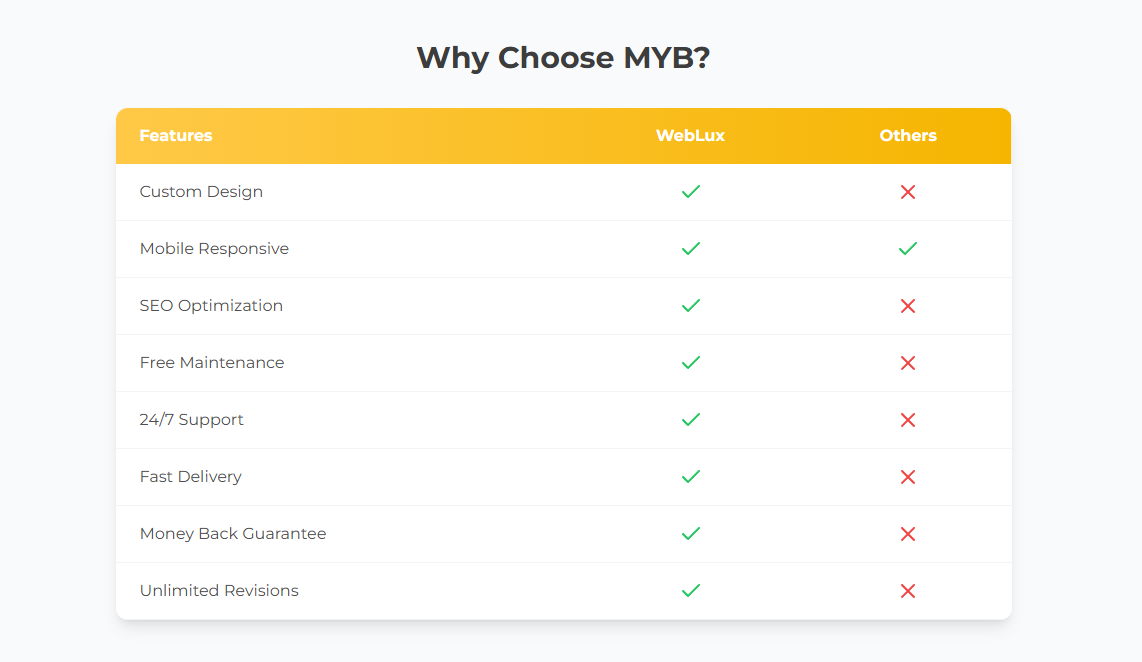The height and width of the screenshot is (662, 1142).
Task: Select the Others column header
Action: tap(908, 136)
